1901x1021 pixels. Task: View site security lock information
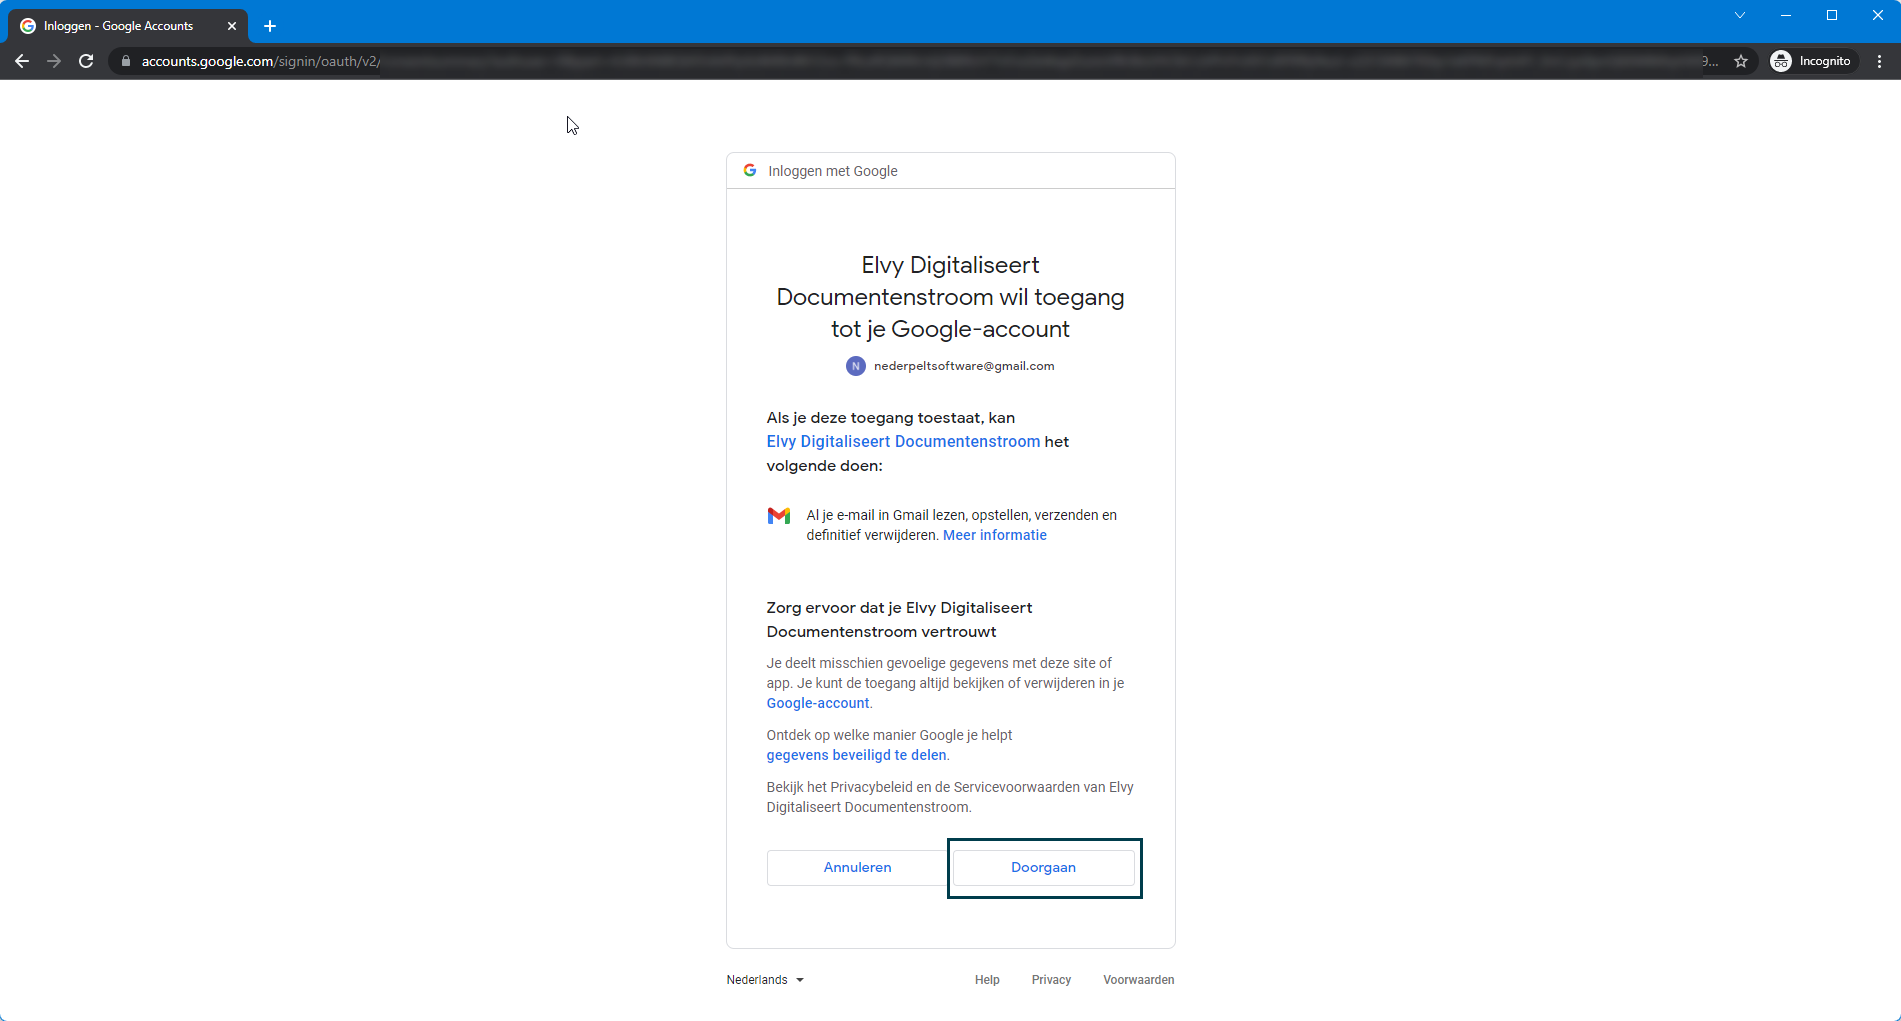pyautogui.click(x=126, y=61)
